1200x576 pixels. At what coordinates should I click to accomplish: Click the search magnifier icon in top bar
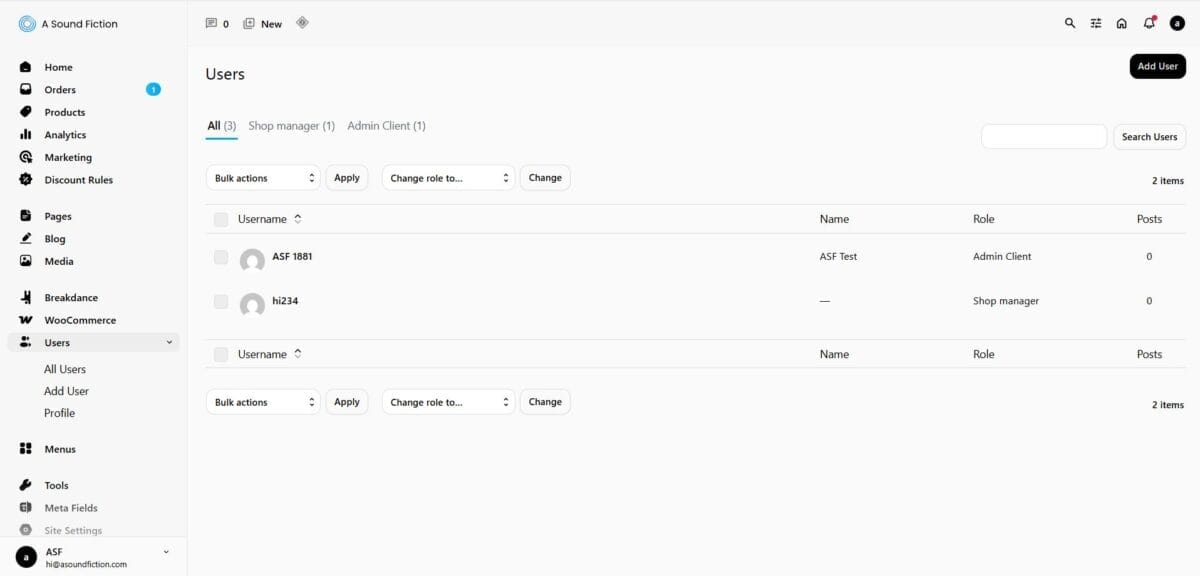click(1070, 24)
